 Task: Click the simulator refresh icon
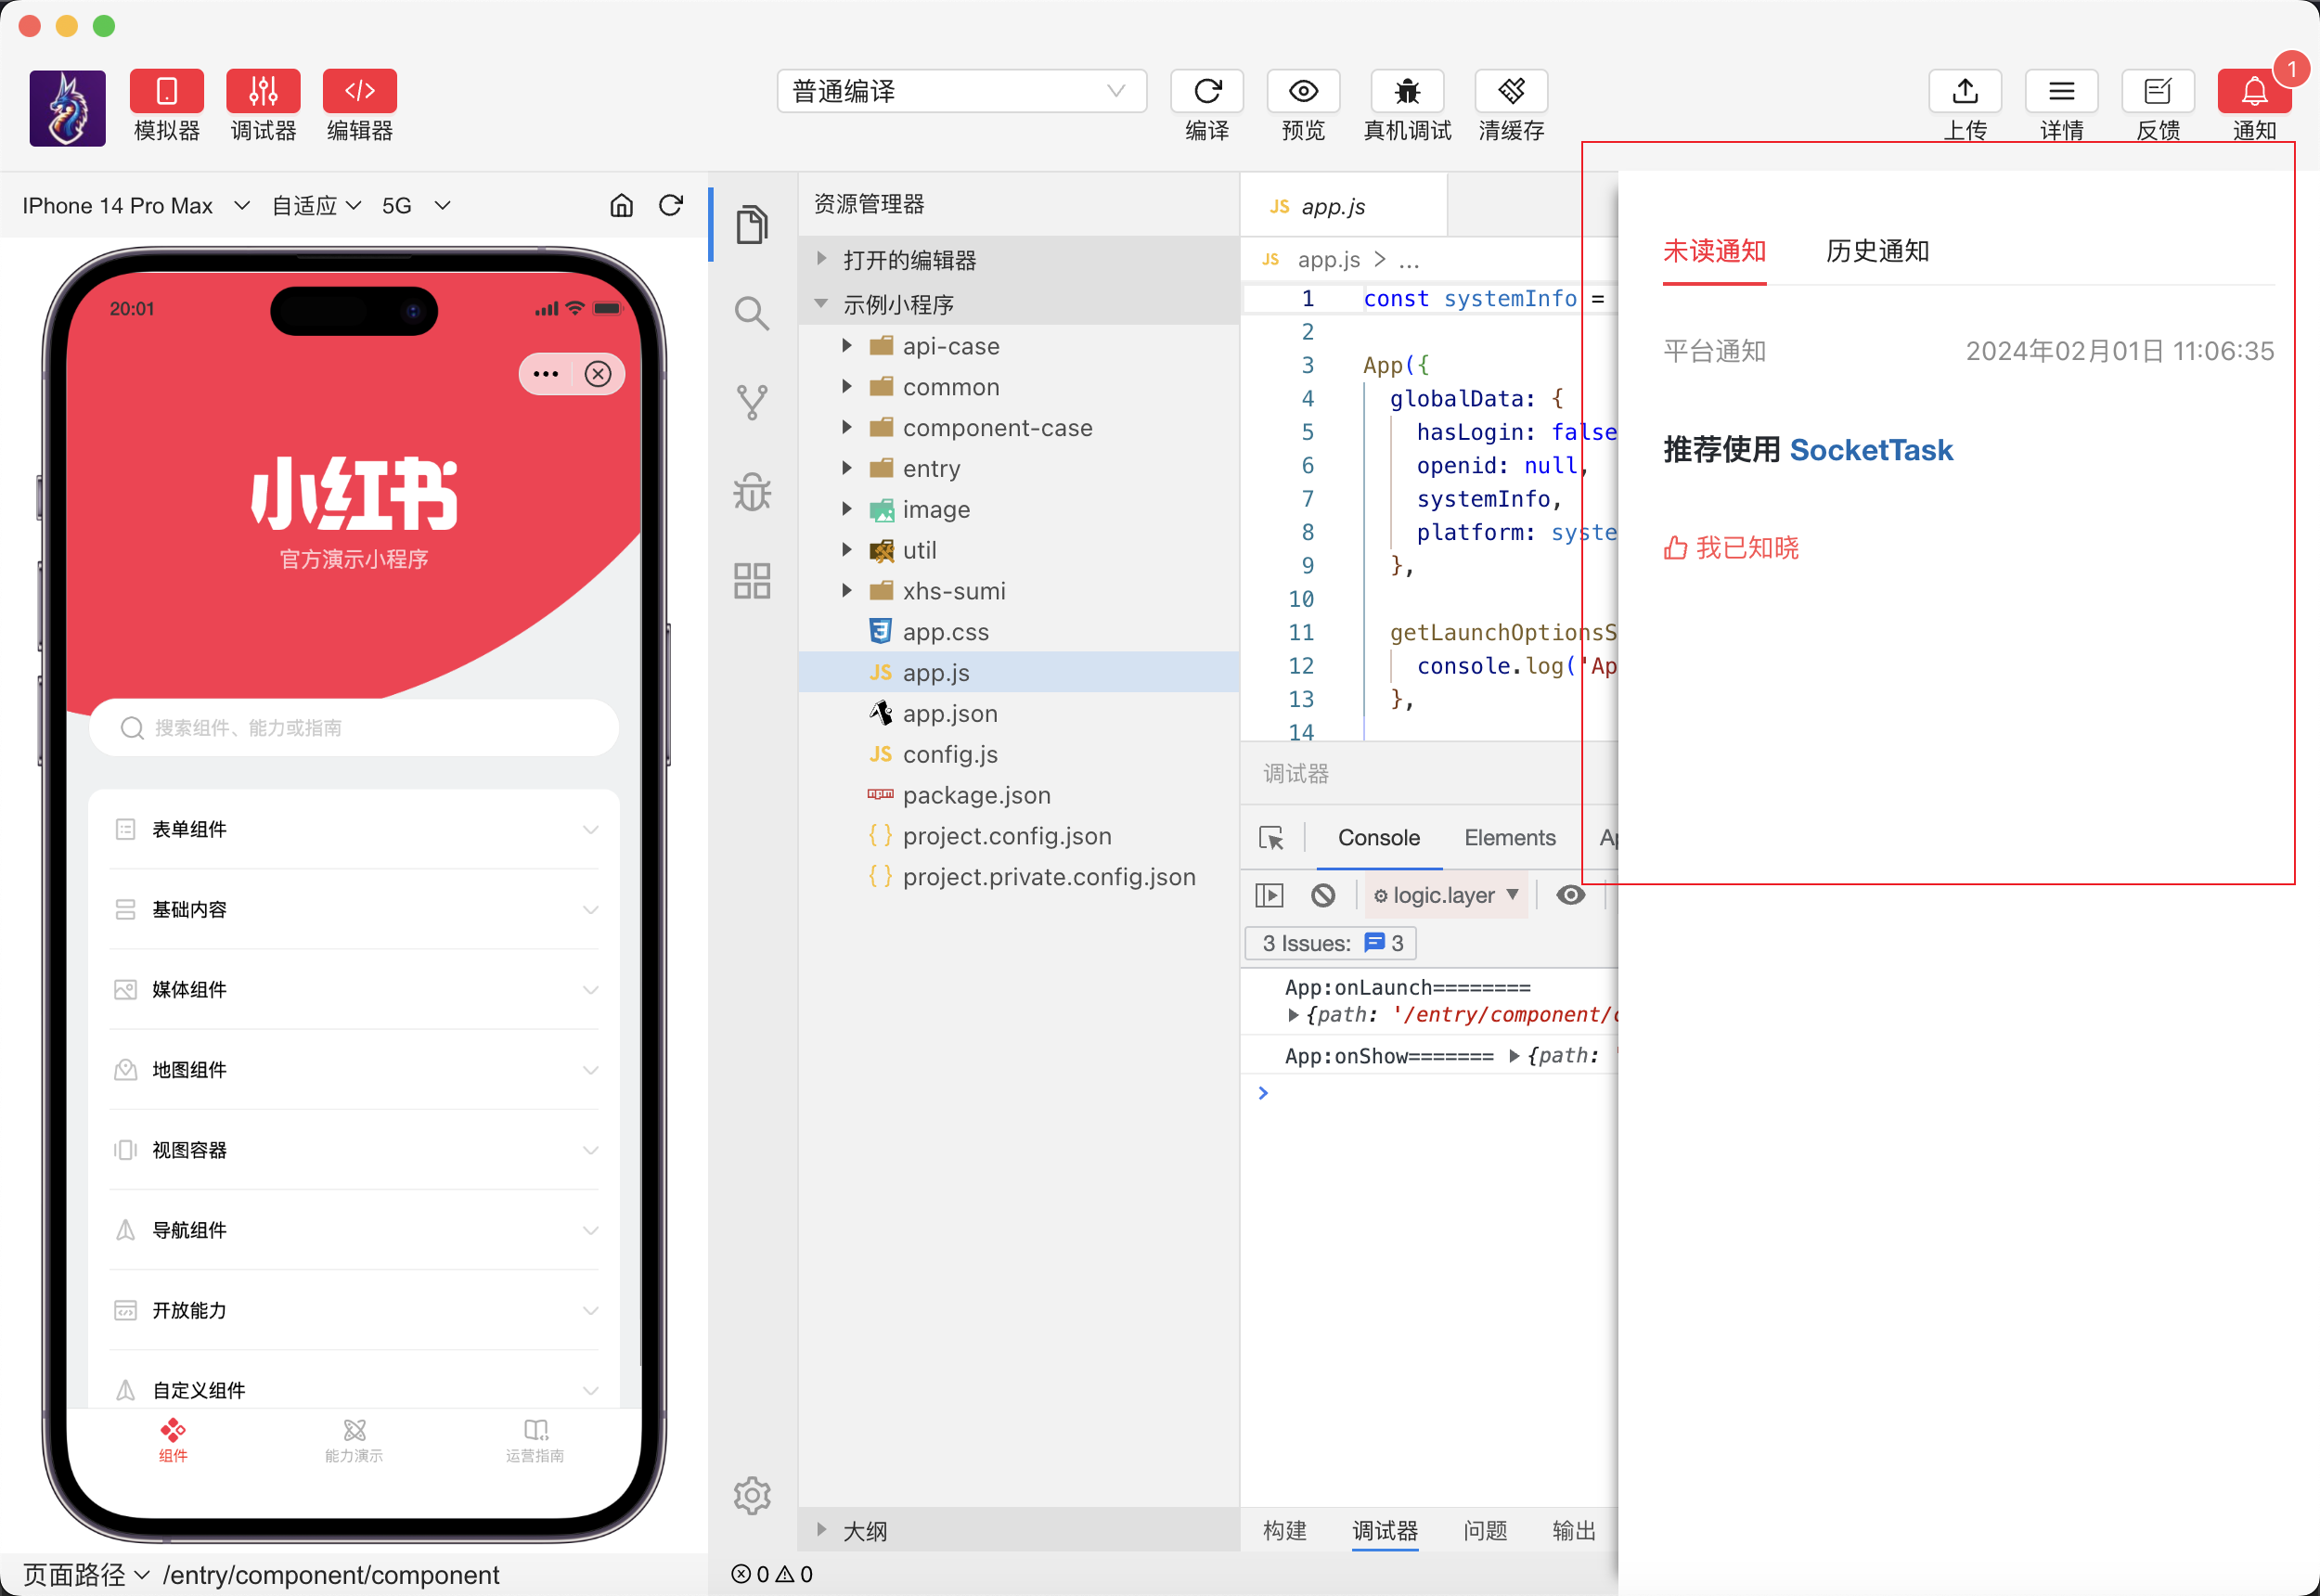pos(671,205)
